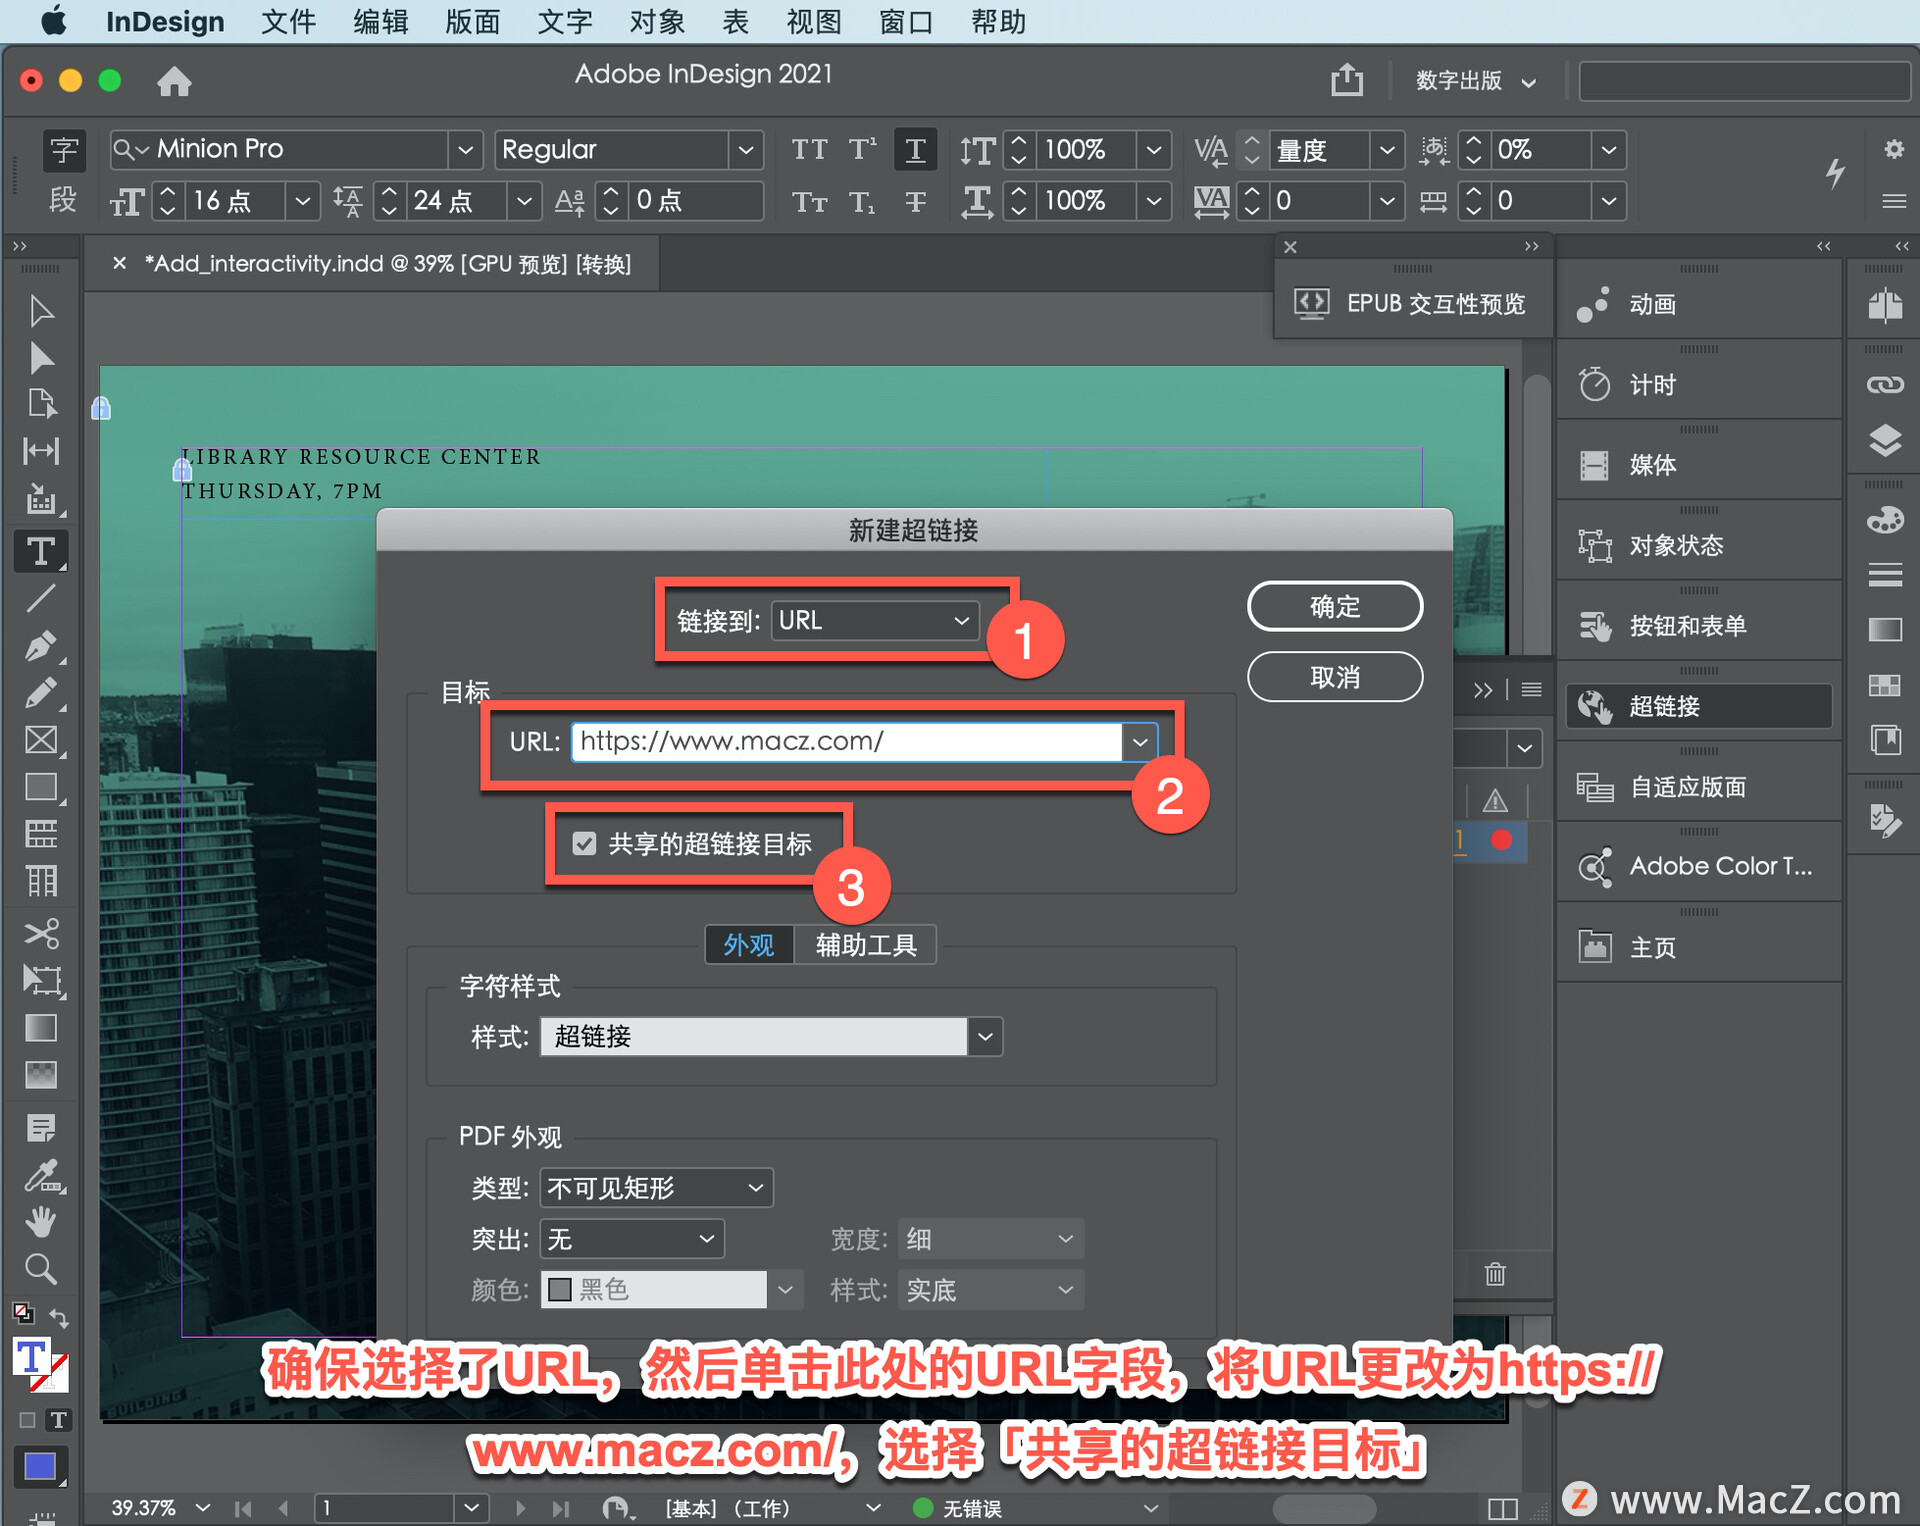
Task: Expand the URL history dropdown arrow
Action: click(x=1139, y=741)
